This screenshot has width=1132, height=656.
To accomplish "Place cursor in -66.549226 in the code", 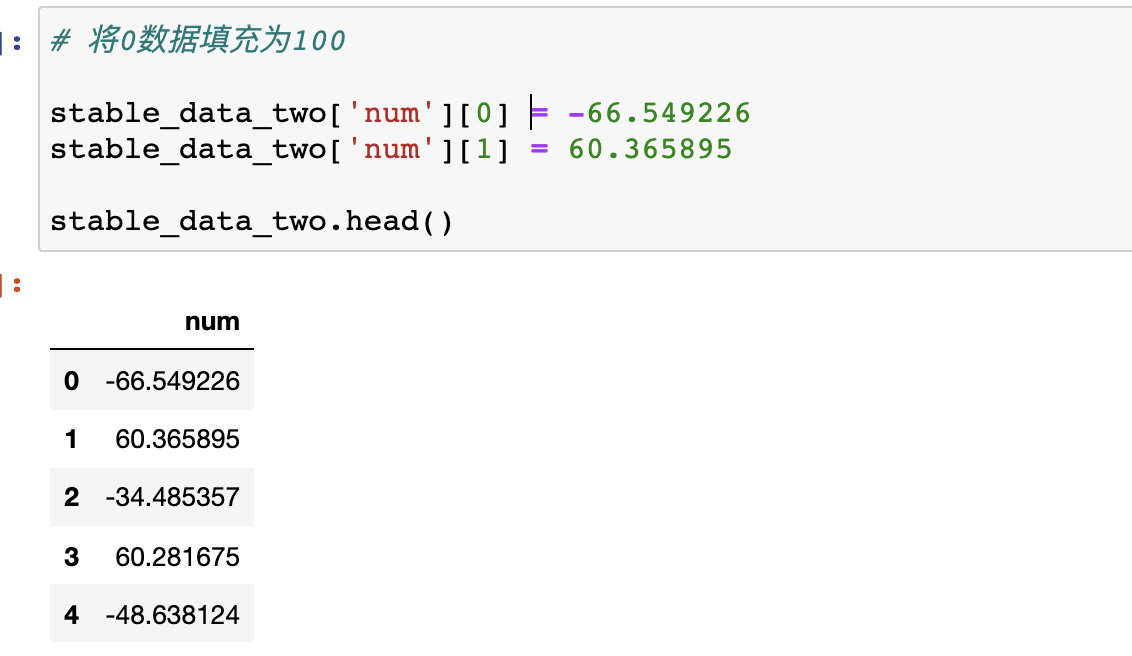I will (x=658, y=113).
